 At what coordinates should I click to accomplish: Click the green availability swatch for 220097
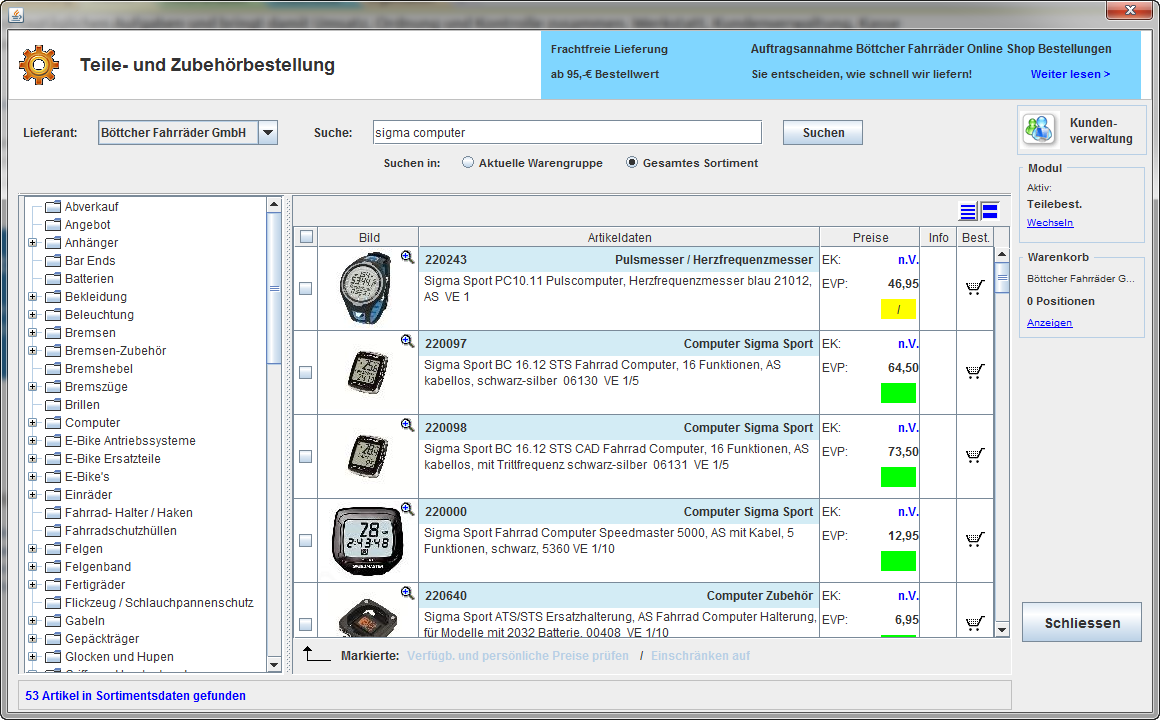tap(898, 393)
